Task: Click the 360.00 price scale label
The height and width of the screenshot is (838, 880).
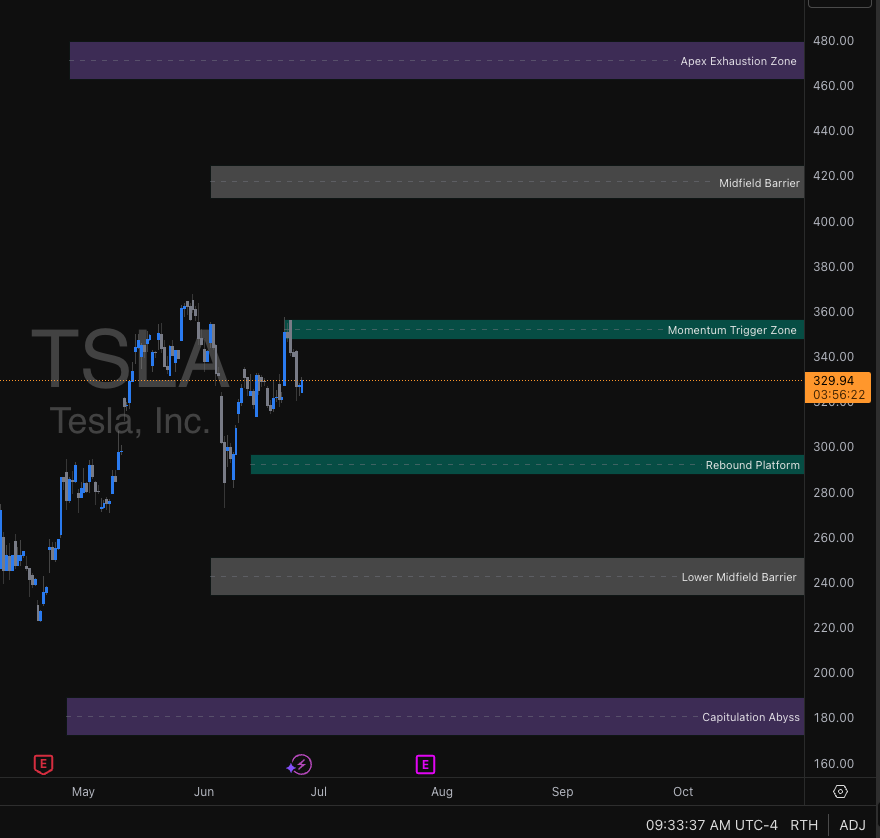Action: pyautogui.click(x=833, y=312)
